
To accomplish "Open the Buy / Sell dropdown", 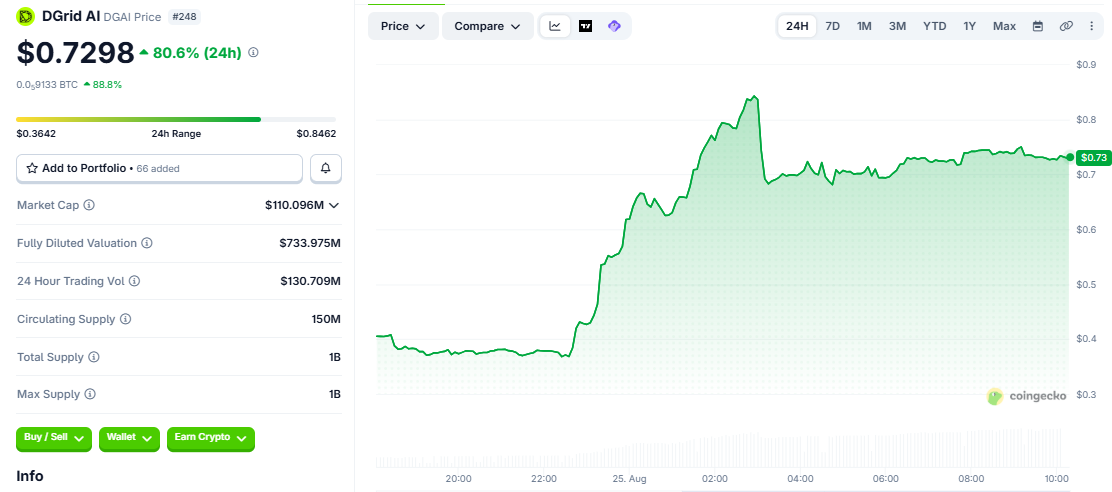I will coord(54,439).
